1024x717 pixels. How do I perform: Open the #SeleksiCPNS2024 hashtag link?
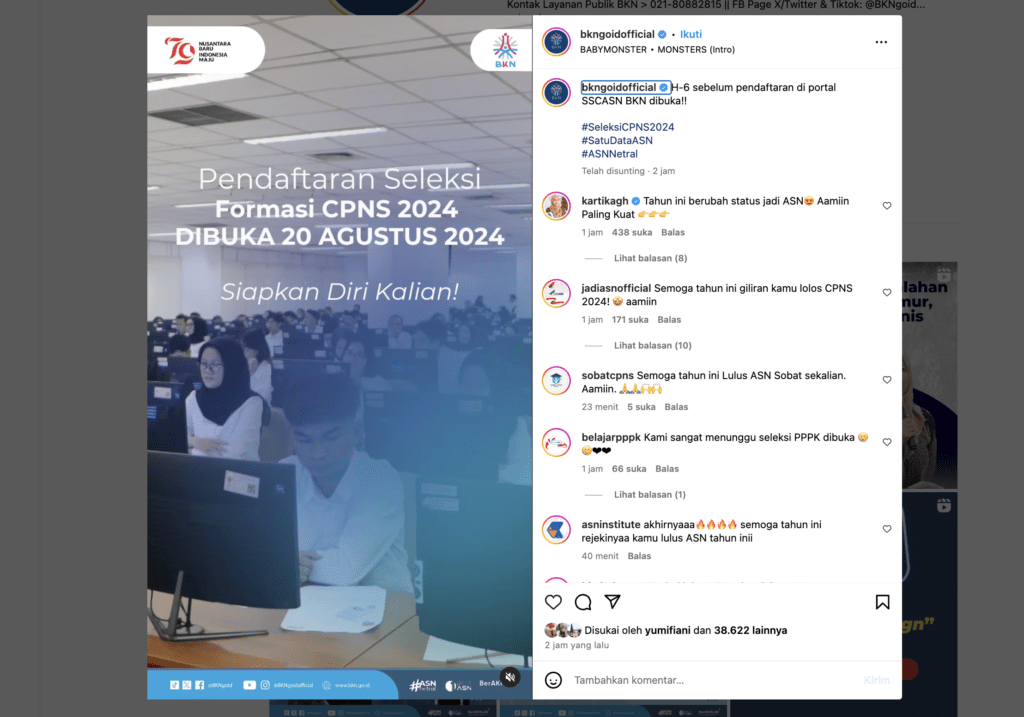click(x=626, y=125)
